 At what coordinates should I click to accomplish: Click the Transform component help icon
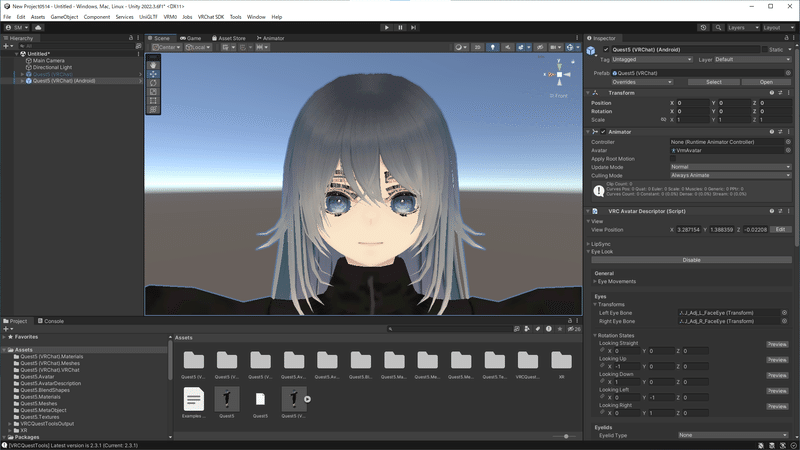click(772, 93)
